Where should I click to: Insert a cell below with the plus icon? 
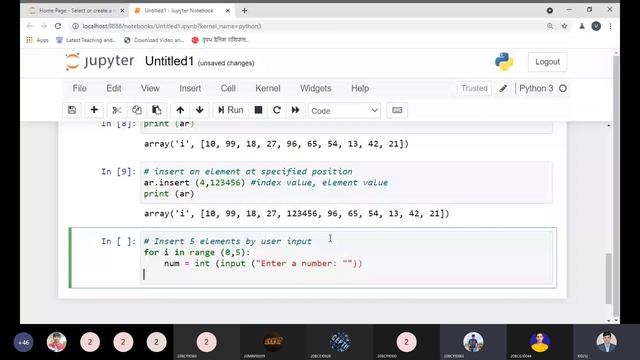click(x=94, y=110)
